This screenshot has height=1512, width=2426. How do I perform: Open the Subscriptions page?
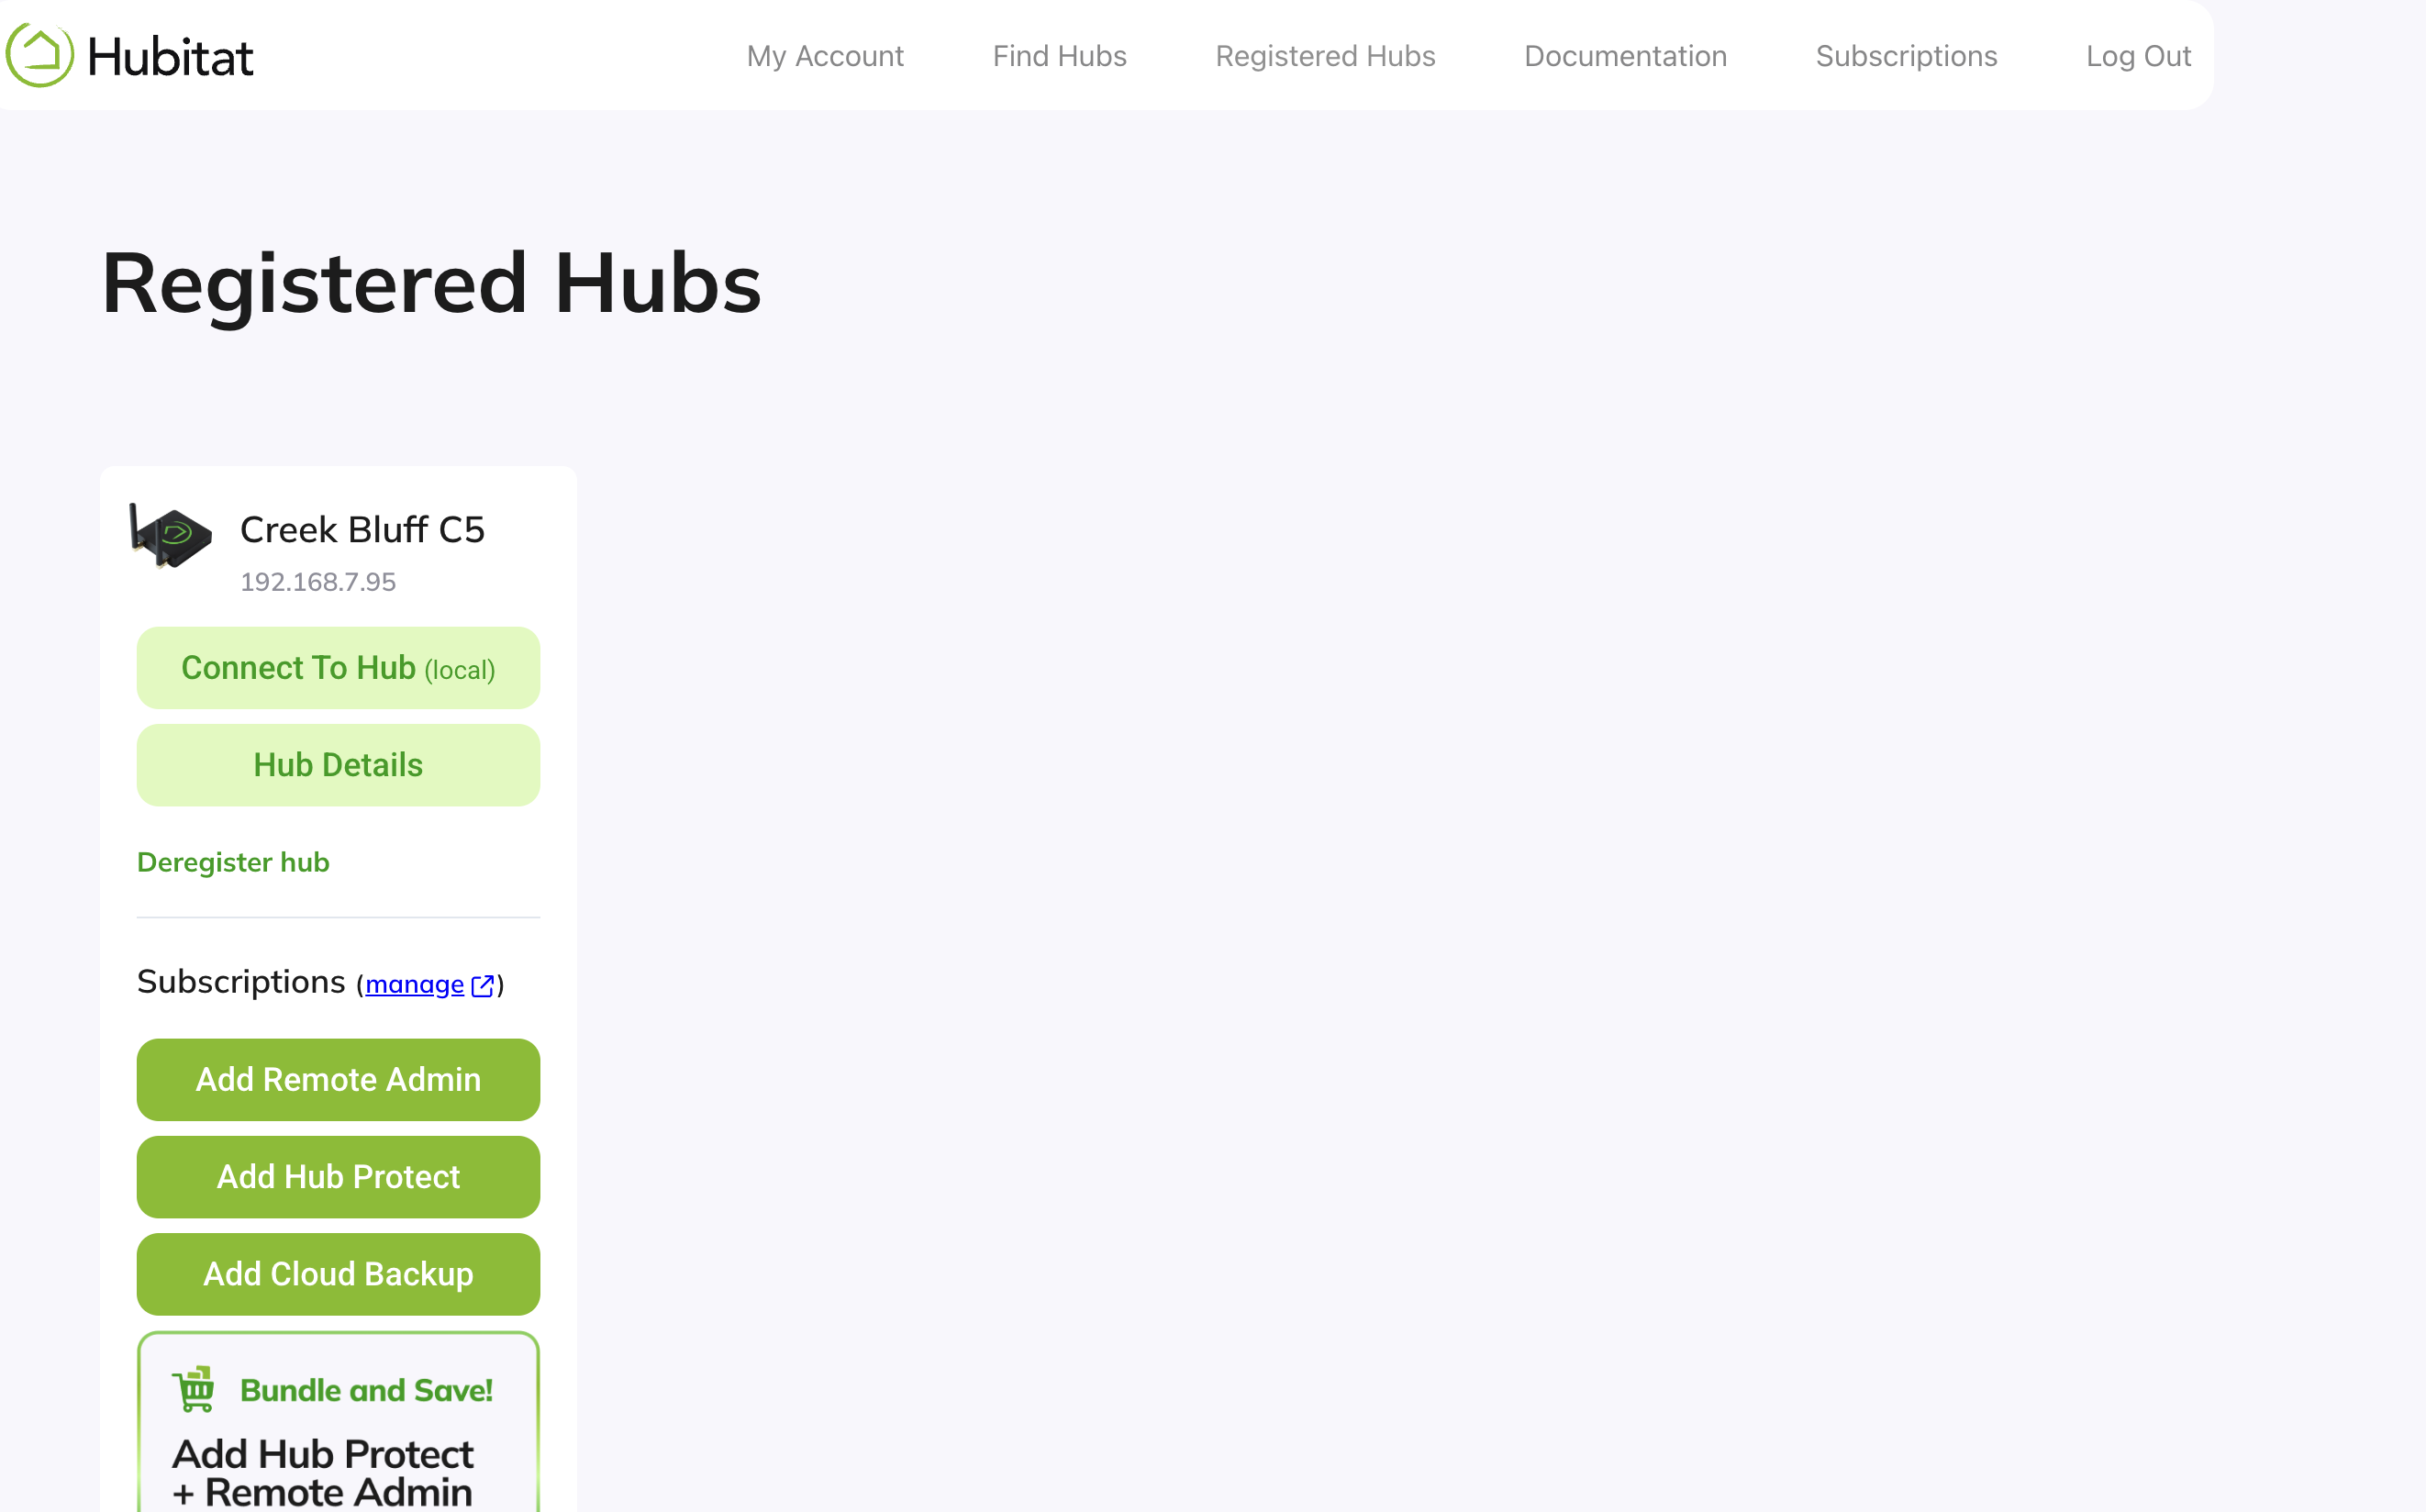pos(1906,56)
